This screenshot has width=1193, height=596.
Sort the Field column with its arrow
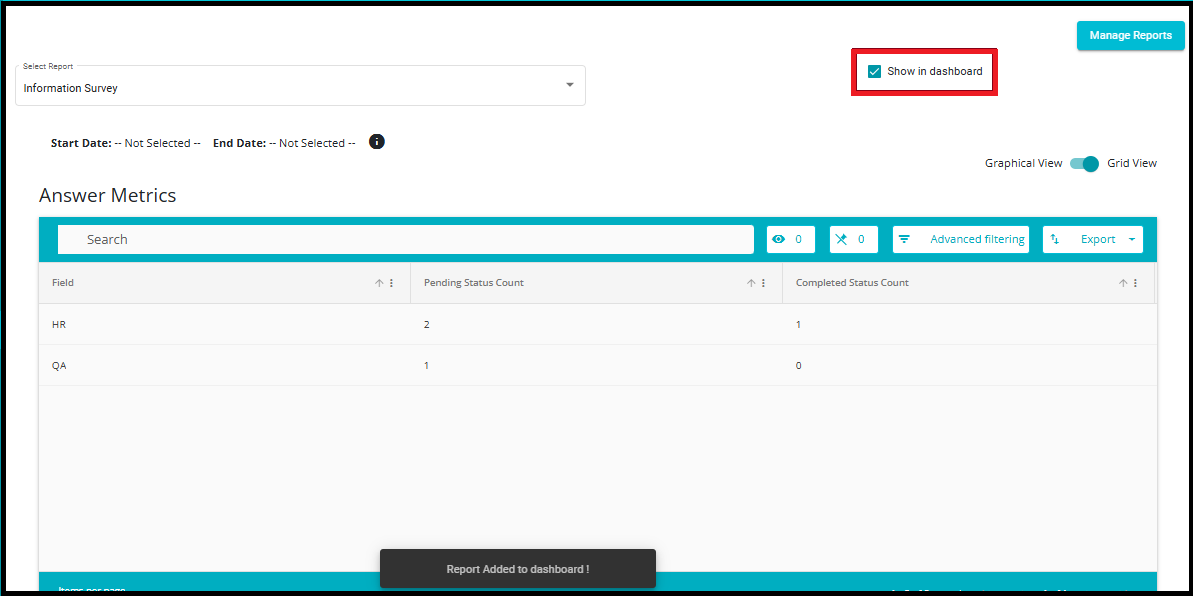(x=379, y=283)
